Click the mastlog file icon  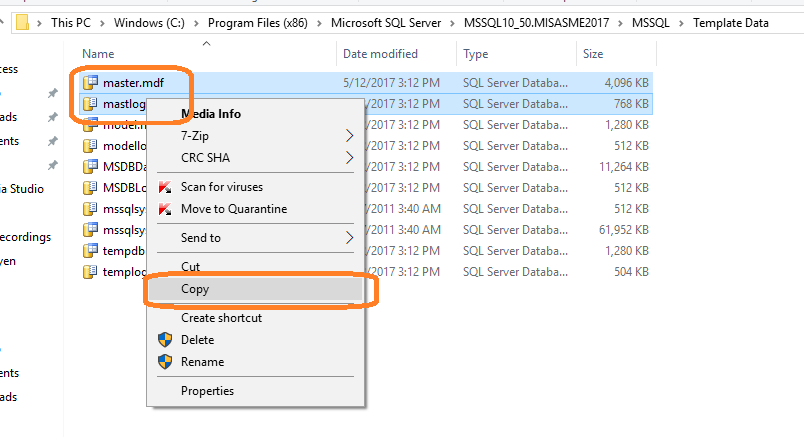tap(90, 103)
